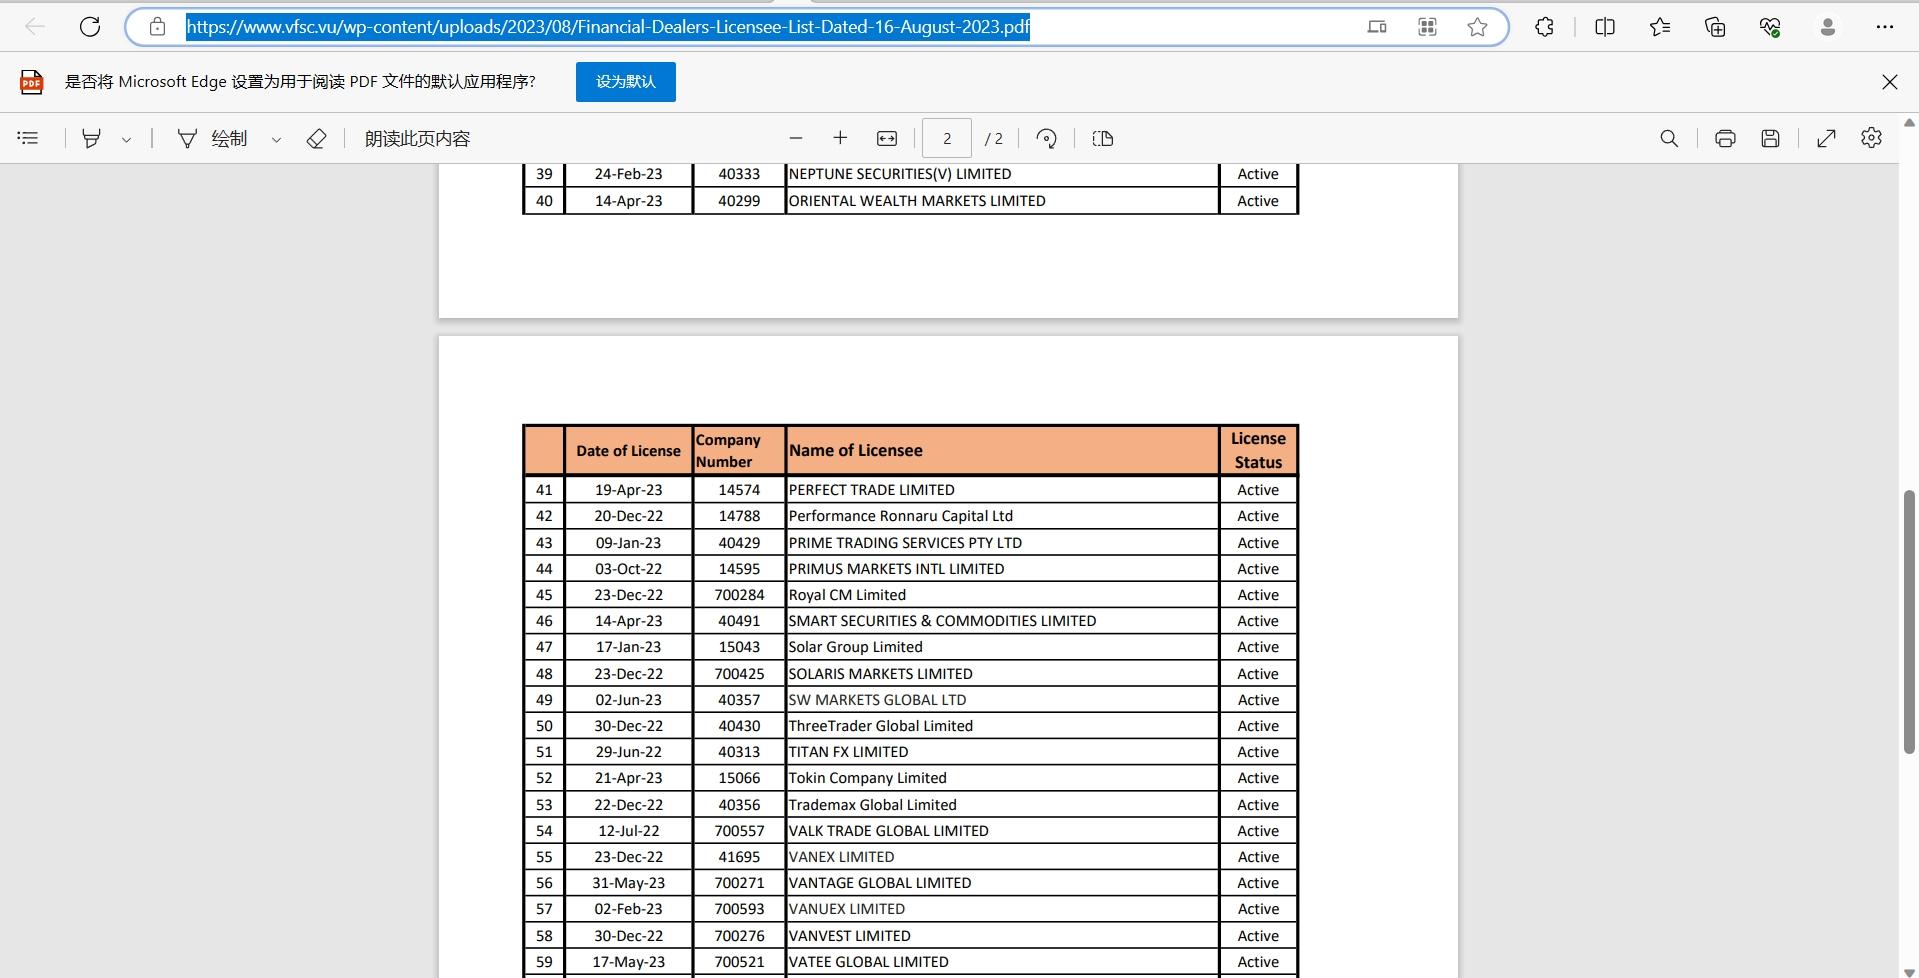Screen dimensions: 1919x978
Task: Click the scrollbar up arrow
Action: coord(1909,123)
